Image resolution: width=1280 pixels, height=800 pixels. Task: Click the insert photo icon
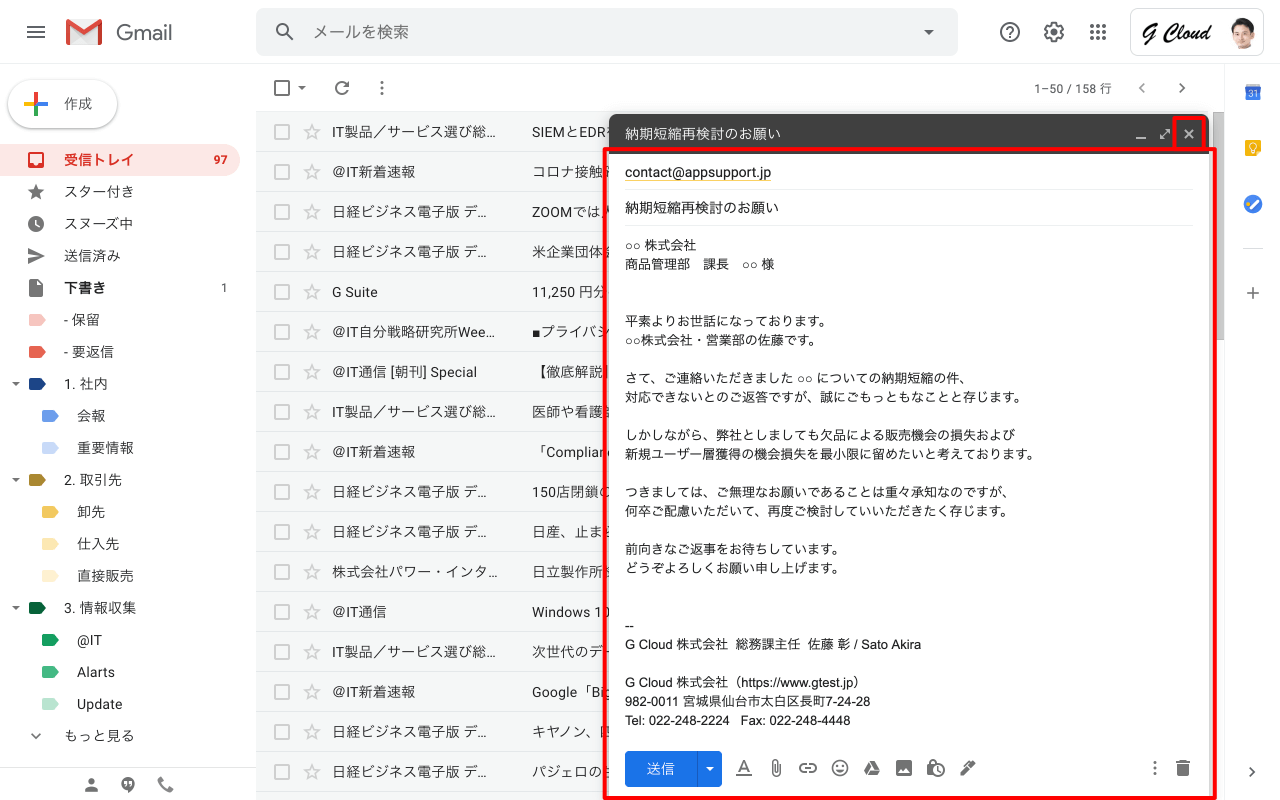pos(904,768)
